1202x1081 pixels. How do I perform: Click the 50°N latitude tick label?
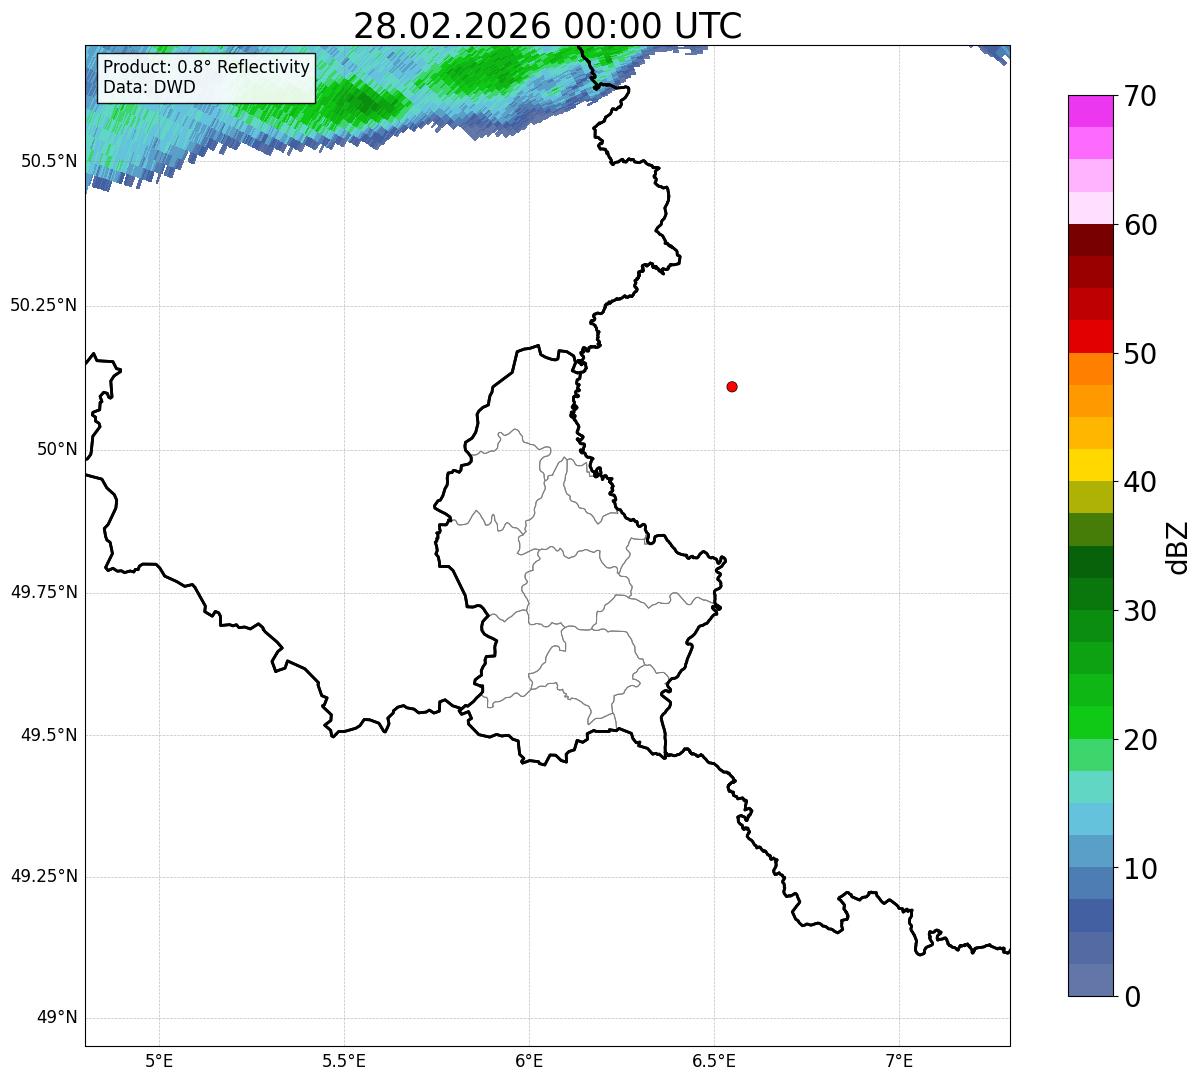pos(57,450)
